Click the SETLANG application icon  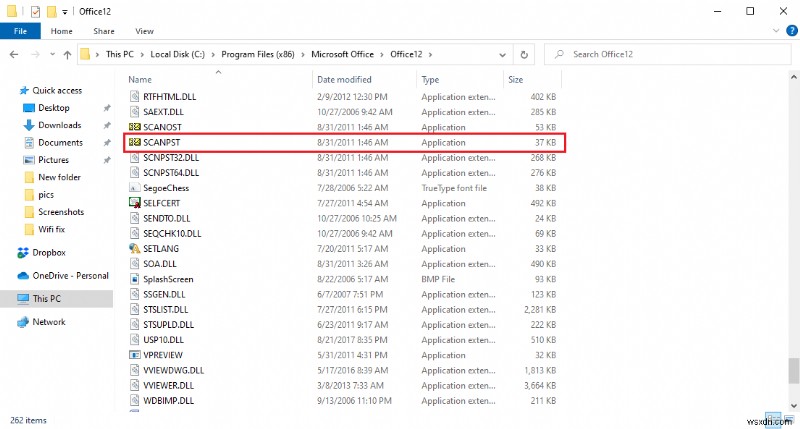[134, 248]
